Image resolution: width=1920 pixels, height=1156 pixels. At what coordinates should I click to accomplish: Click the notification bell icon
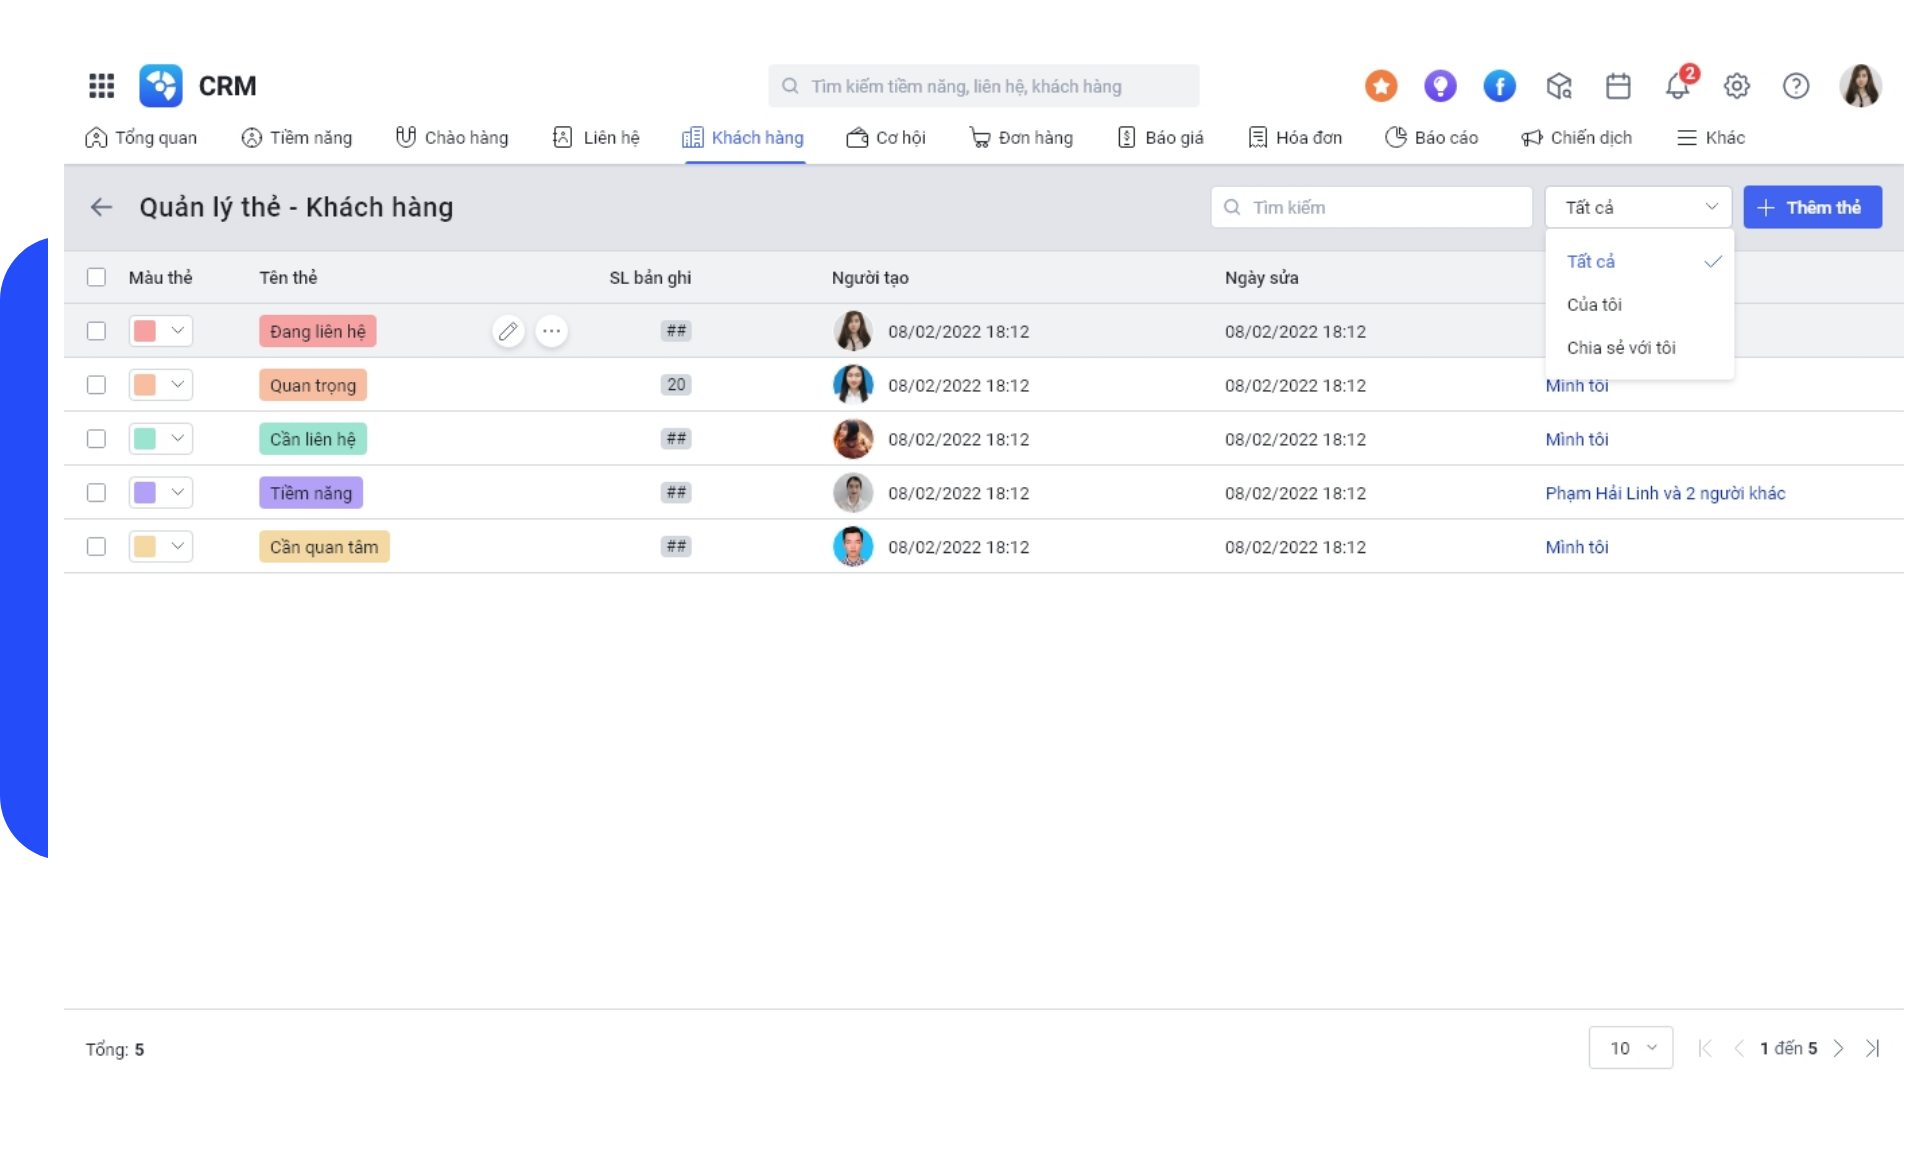click(x=1677, y=87)
